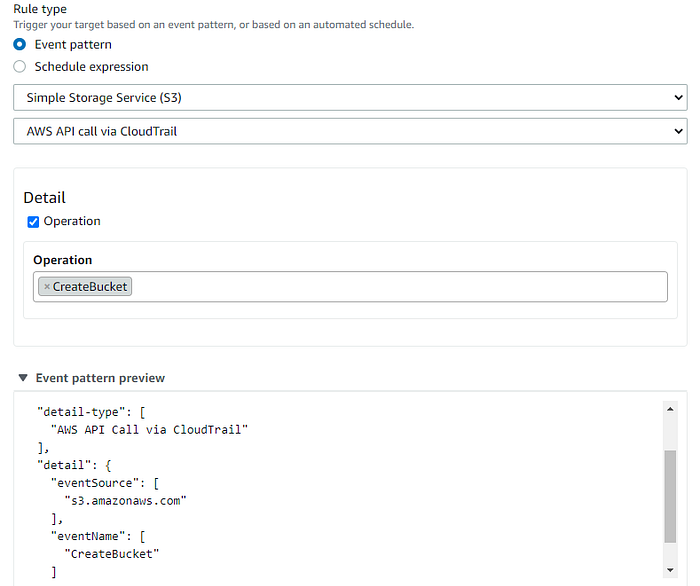The width and height of the screenshot is (700, 586).
Task: Click the Schedule expression label text
Action: (x=92, y=66)
